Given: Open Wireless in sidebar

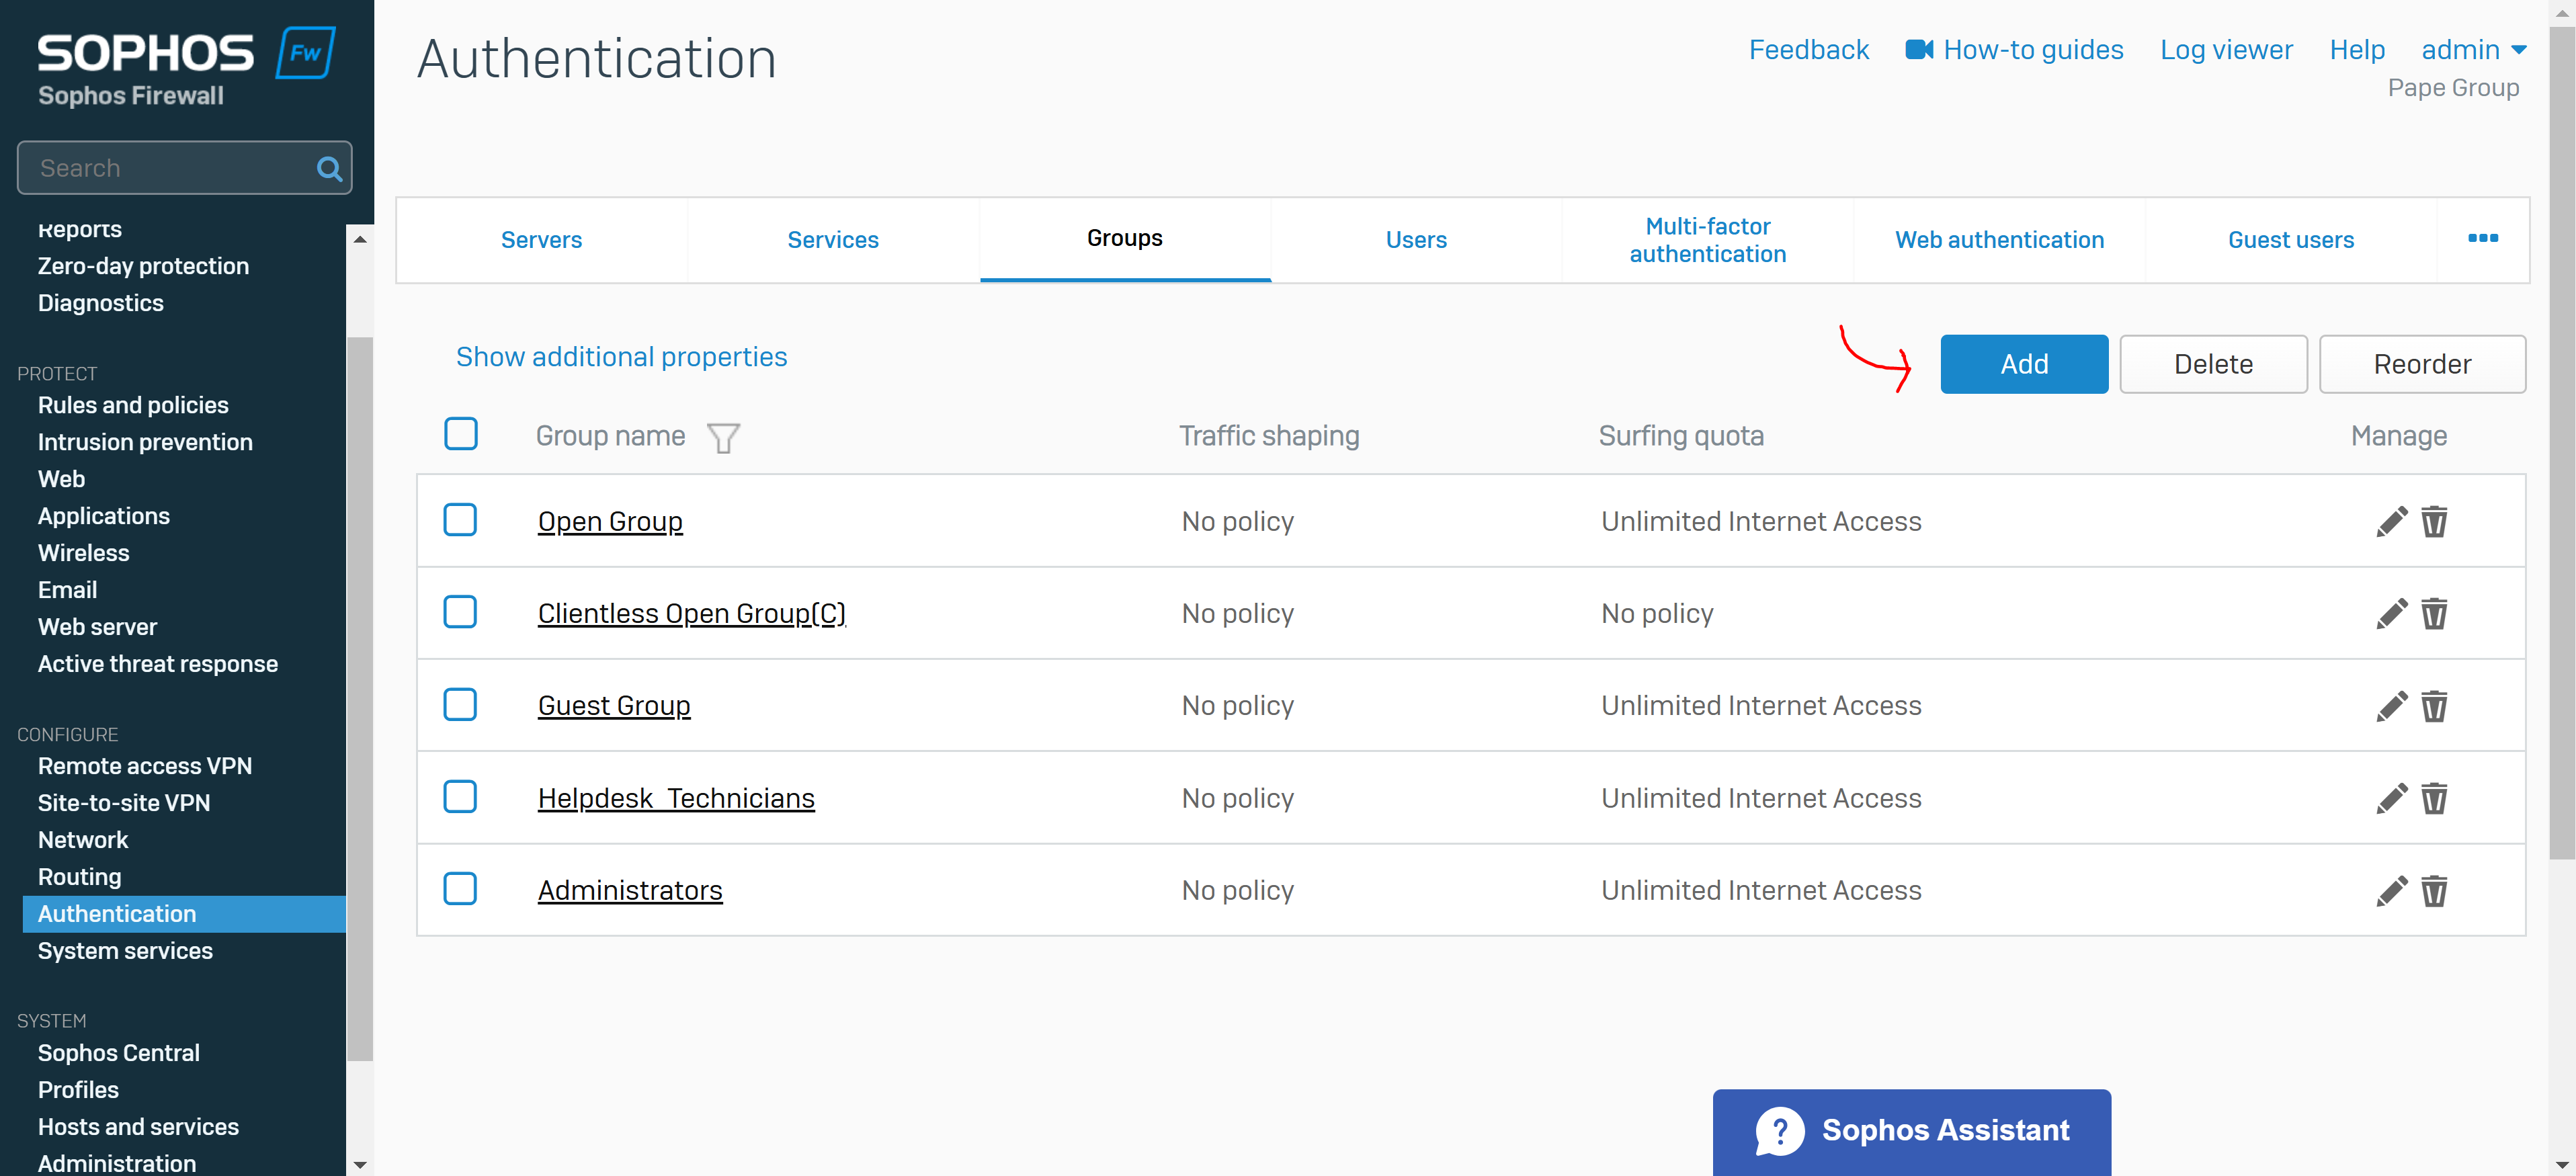Looking at the screenshot, I should (x=84, y=553).
